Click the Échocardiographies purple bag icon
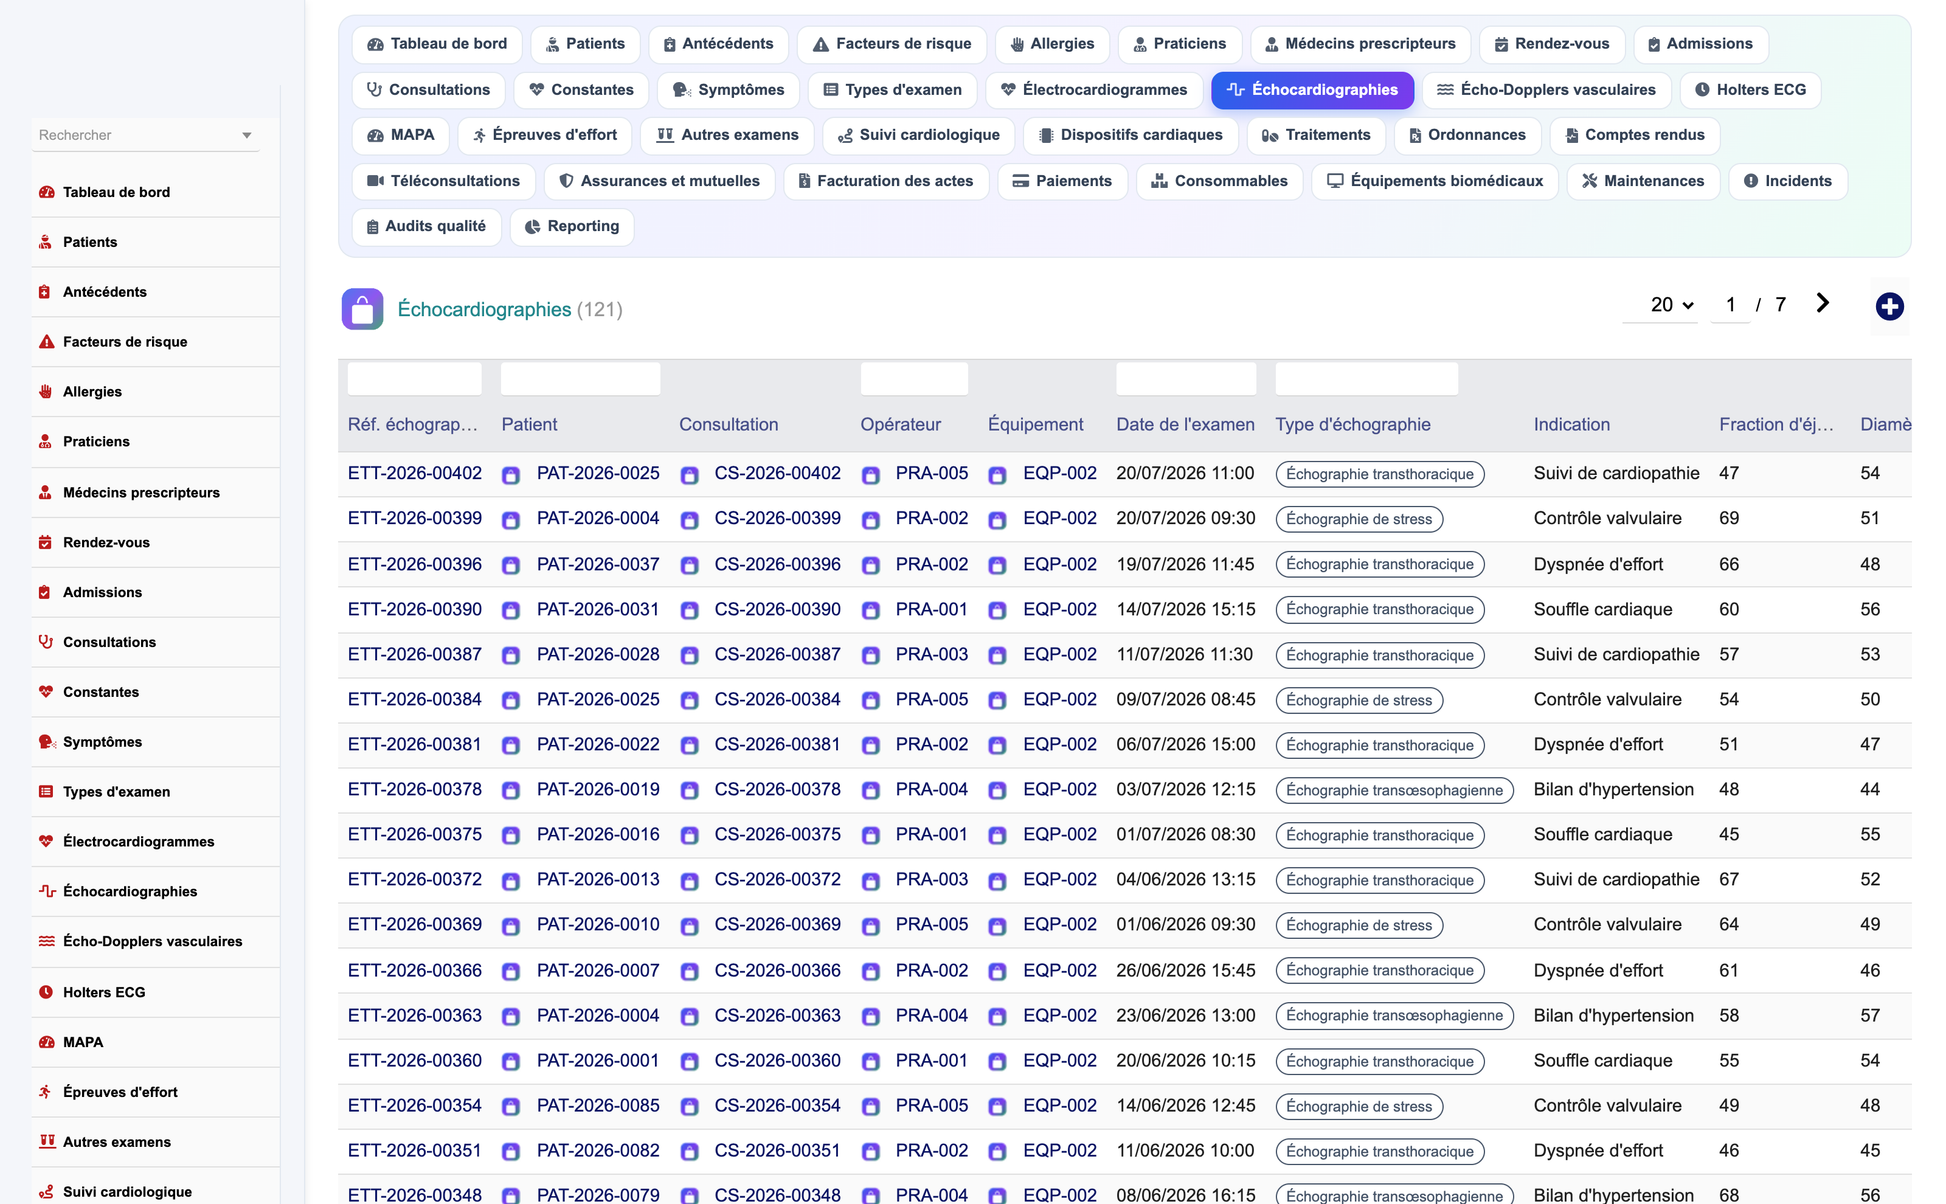The height and width of the screenshot is (1204, 1946). tap(362, 309)
